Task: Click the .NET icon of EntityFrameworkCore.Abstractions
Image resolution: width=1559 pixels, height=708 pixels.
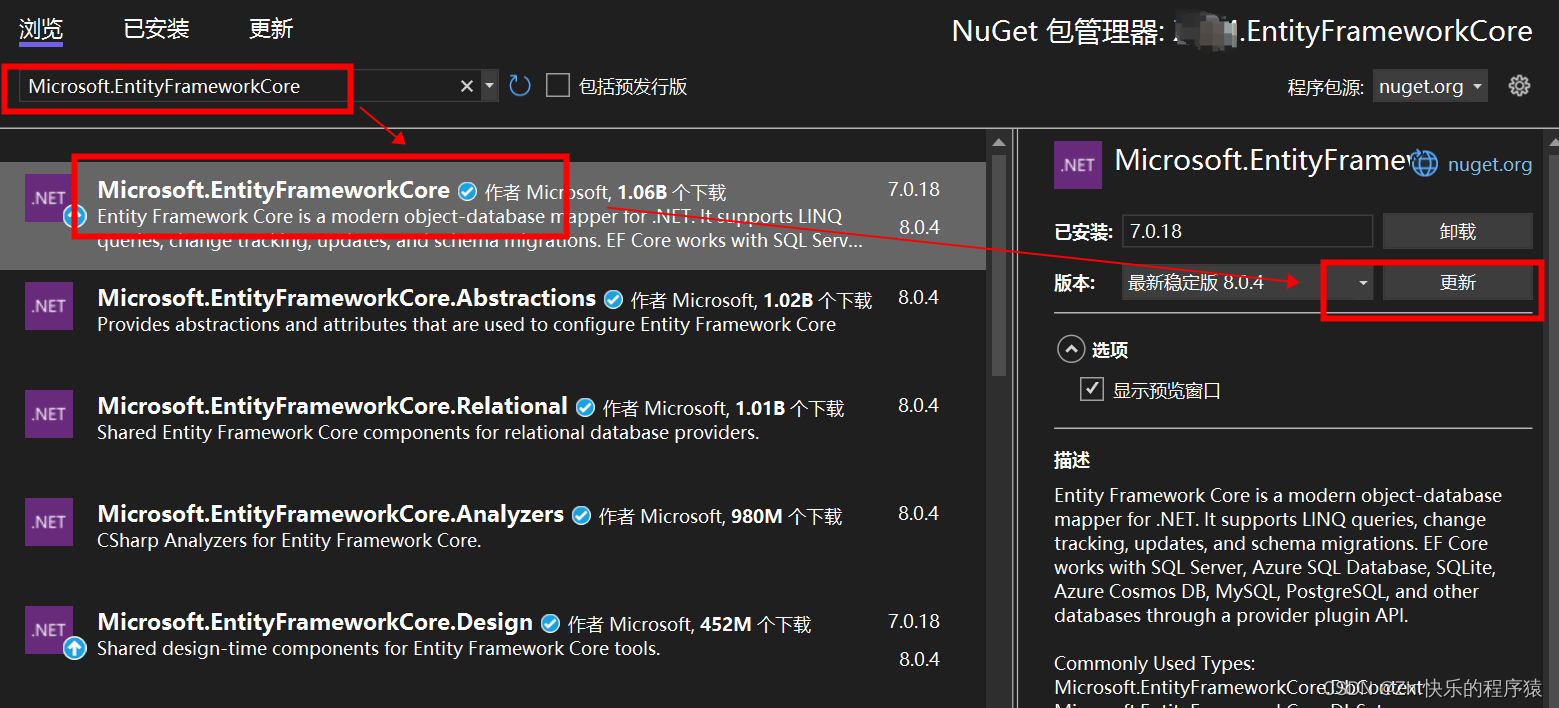Action: pos(48,306)
